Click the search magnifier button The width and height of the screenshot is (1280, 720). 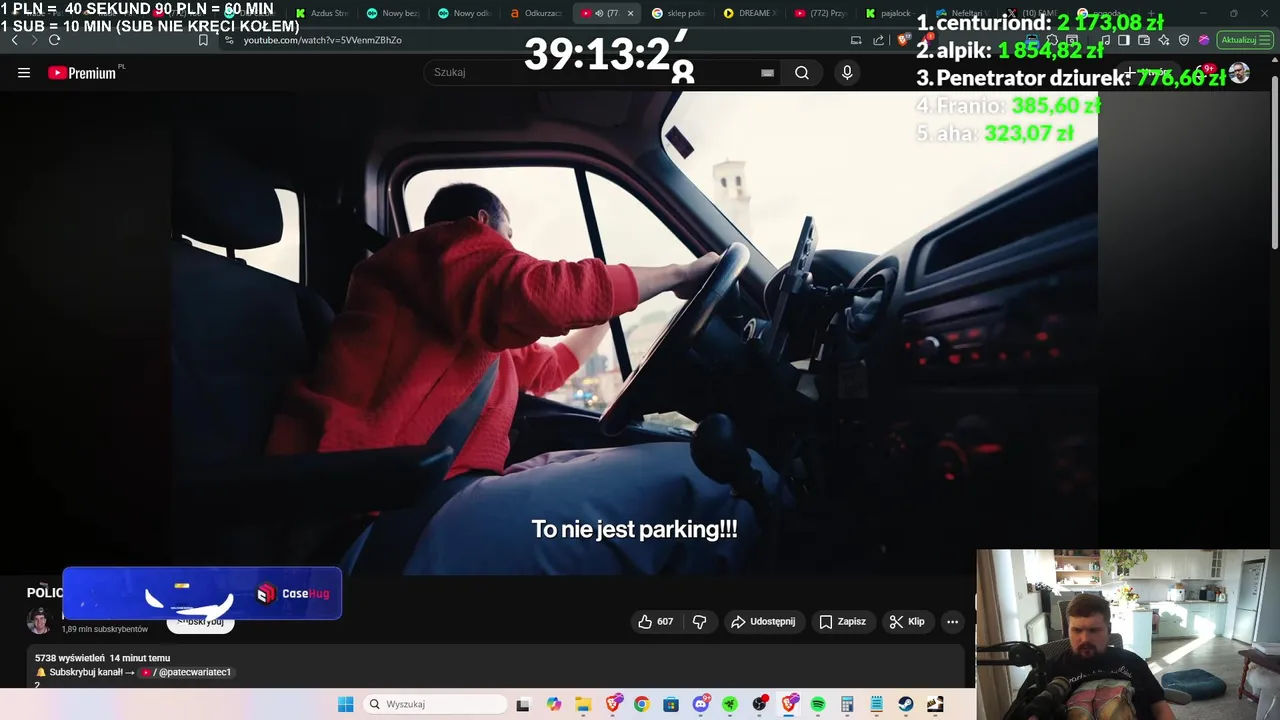[802, 73]
